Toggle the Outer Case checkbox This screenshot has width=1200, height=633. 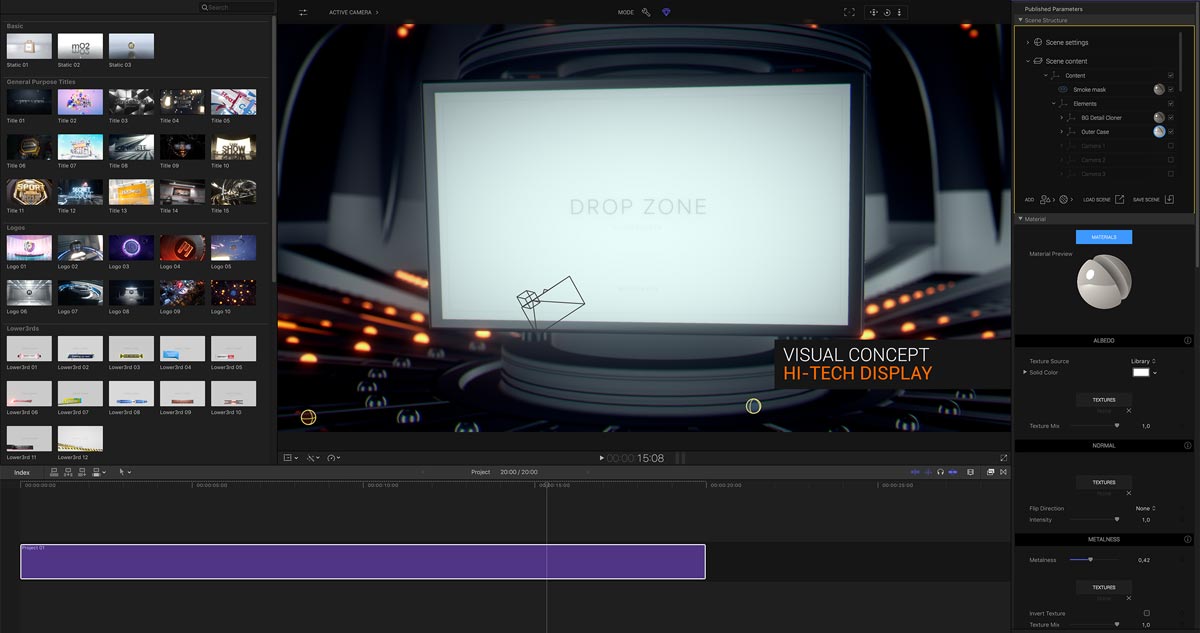tap(1171, 131)
